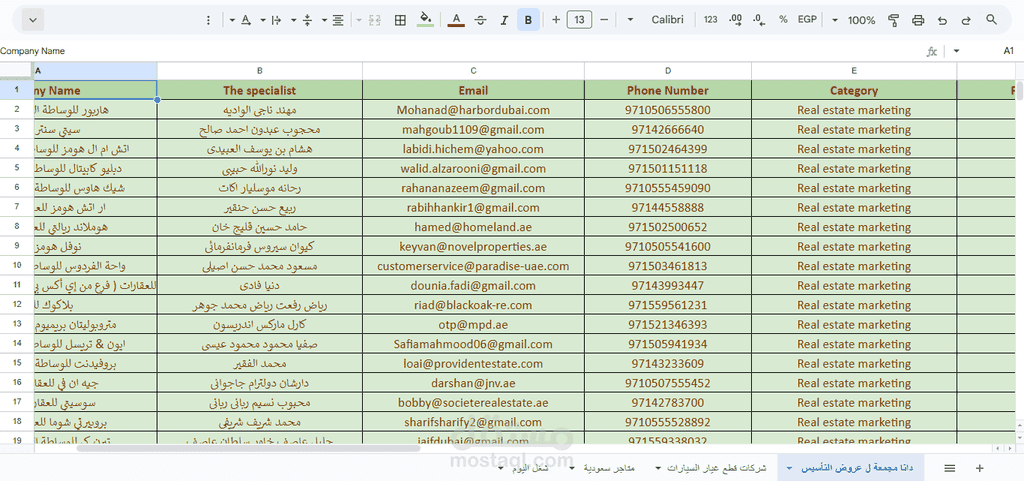The height and width of the screenshot is (481, 1024).
Task: Select column B header
Action: [259, 70]
